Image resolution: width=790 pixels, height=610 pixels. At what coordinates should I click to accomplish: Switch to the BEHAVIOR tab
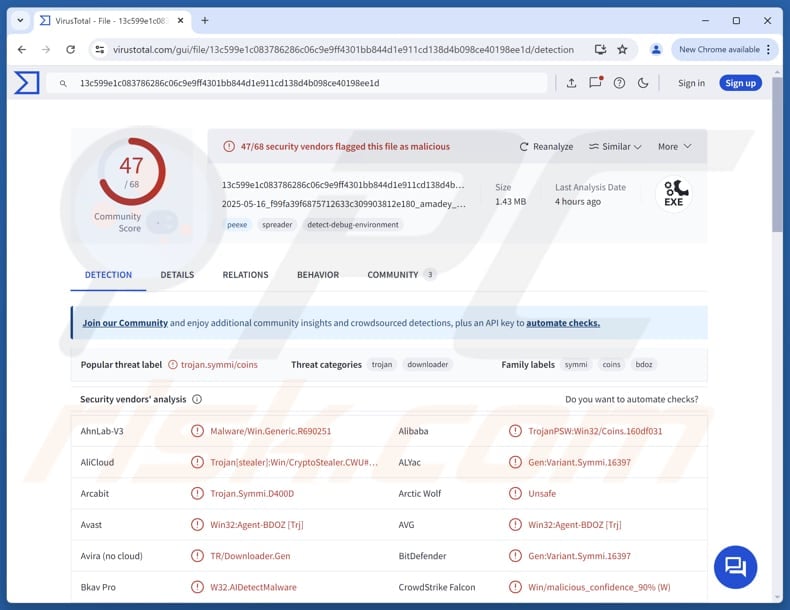318,275
